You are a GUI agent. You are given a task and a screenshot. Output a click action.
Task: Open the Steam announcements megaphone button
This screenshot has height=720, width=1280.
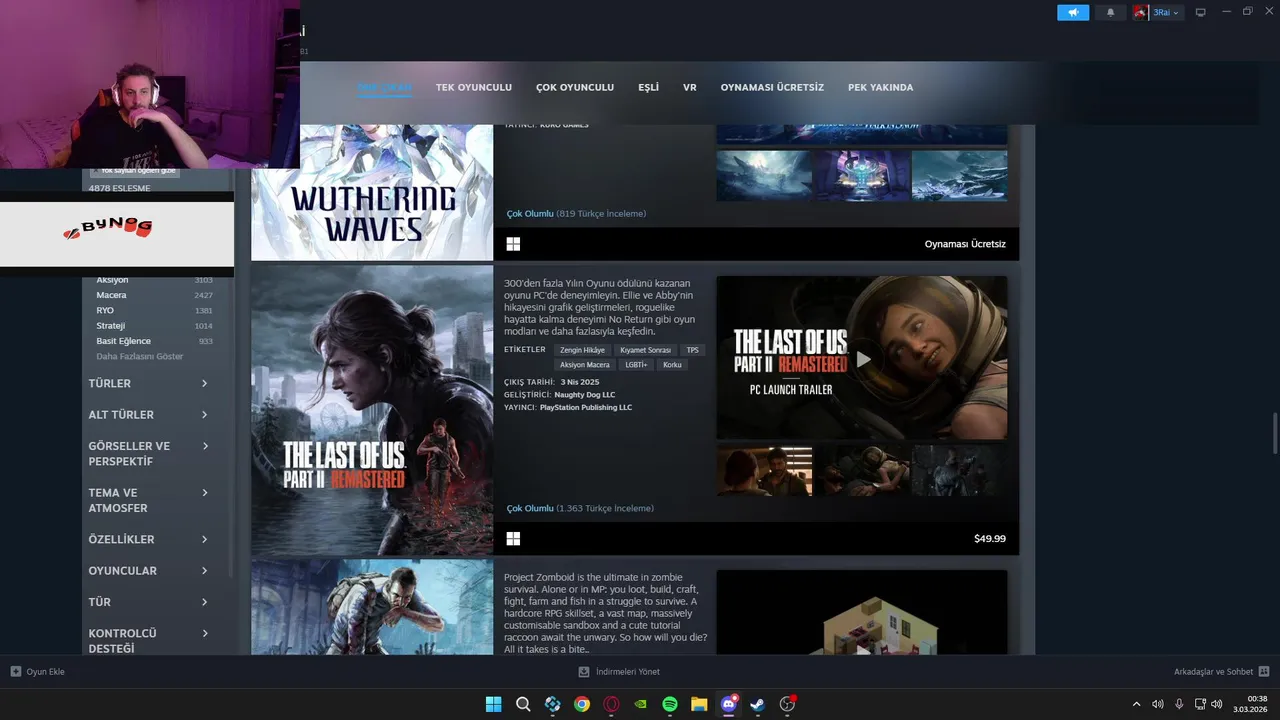1073,12
